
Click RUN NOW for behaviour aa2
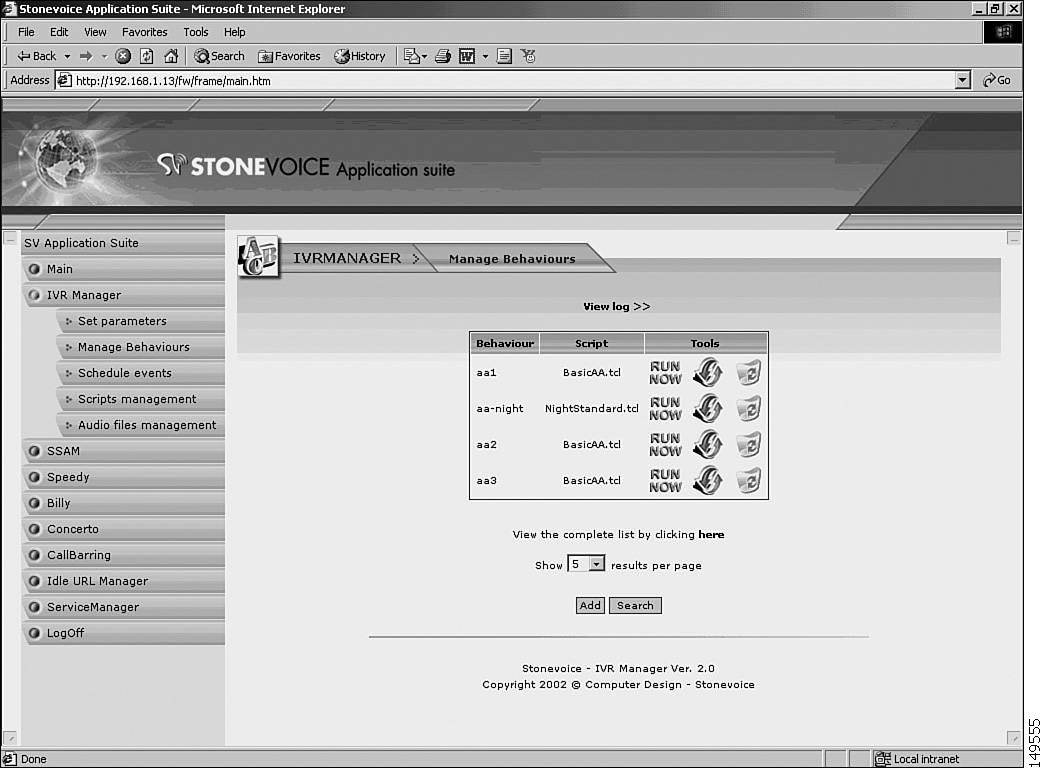665,444
